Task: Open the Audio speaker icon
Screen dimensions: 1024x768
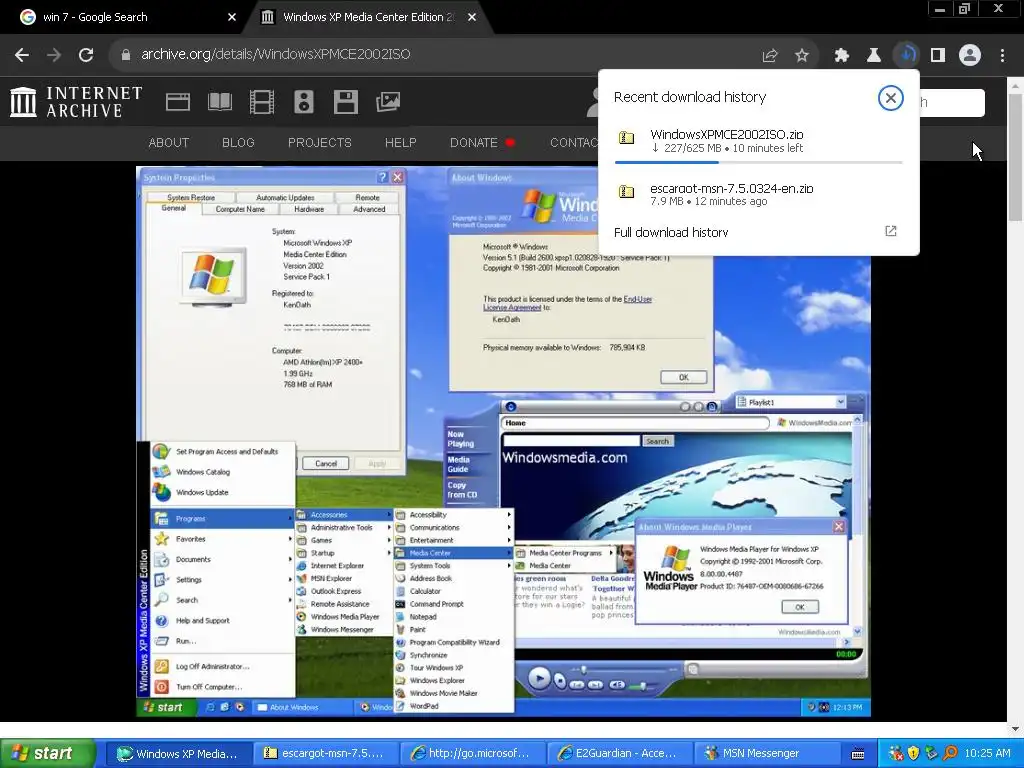Action: 304,102
